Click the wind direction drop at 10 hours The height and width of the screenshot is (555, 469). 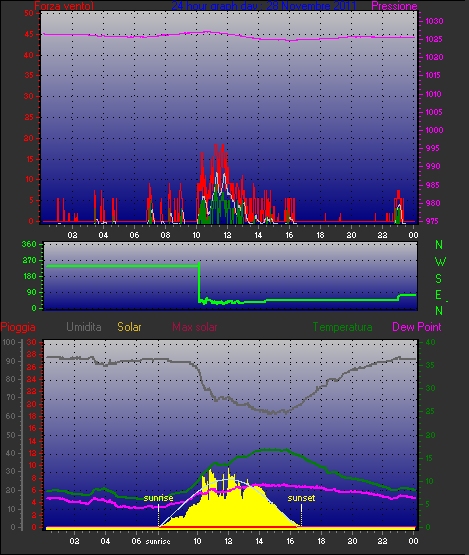tap(199, 282)
